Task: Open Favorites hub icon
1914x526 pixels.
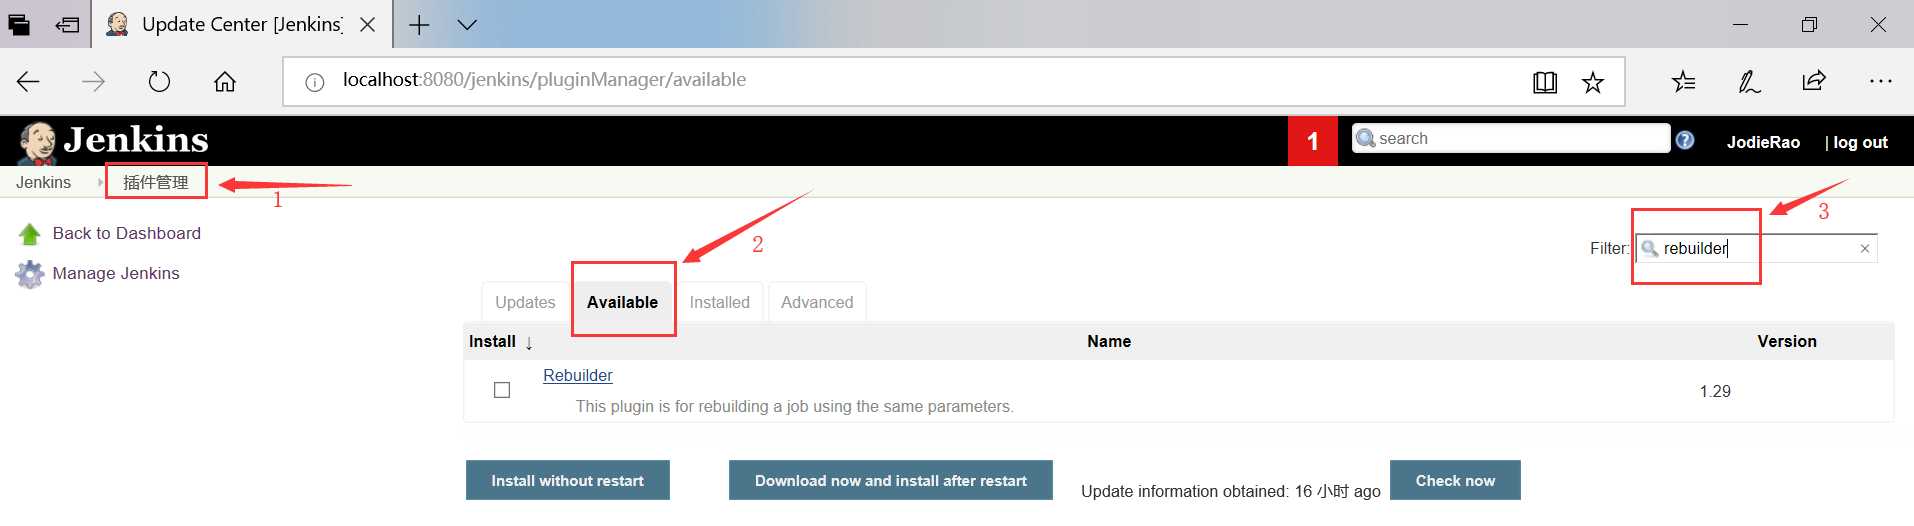Action: click(x=1683, y=82)
